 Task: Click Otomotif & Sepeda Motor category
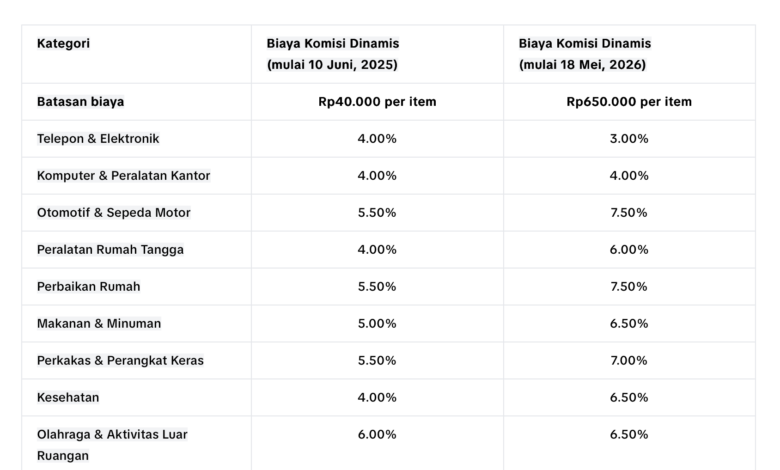coord(113,212)
